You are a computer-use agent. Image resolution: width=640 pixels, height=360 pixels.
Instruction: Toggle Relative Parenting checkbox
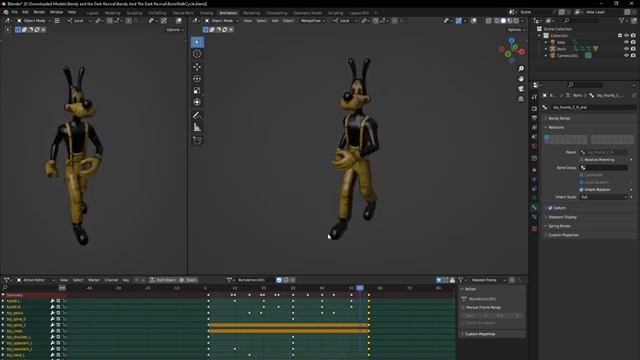pyautogui.click(x=581, y=160)
